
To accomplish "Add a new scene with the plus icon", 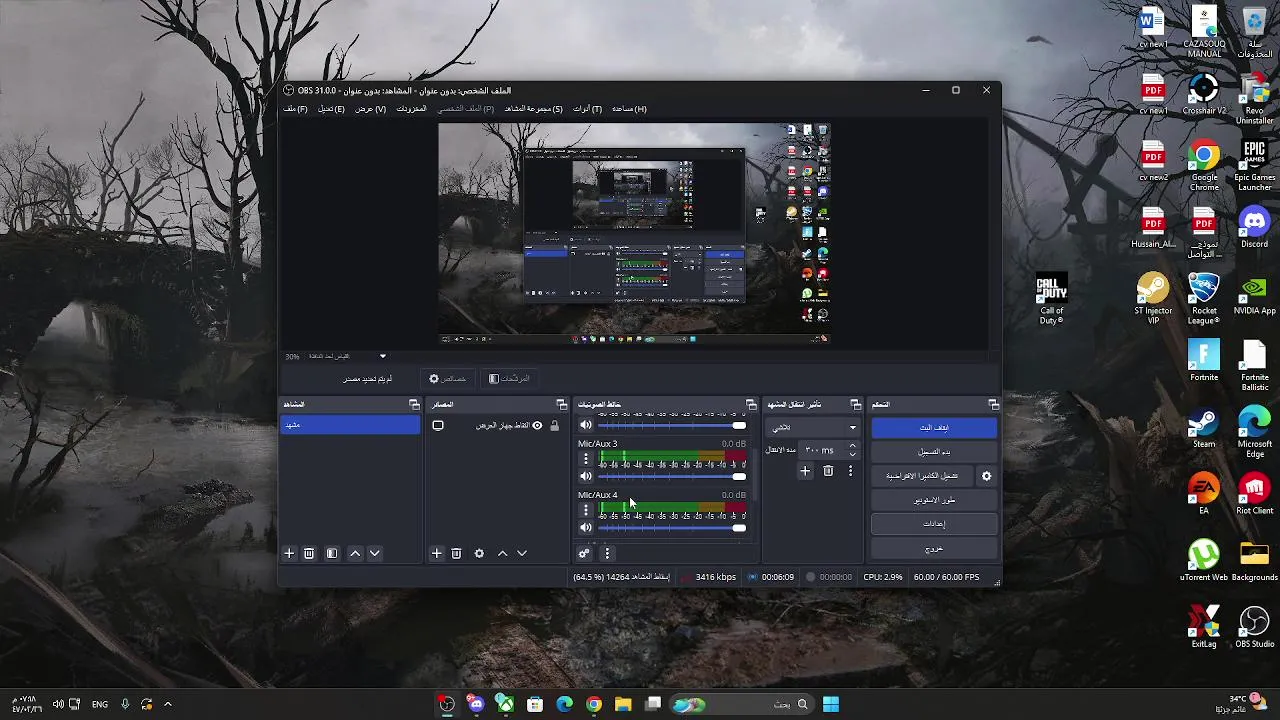I will 289,553.
